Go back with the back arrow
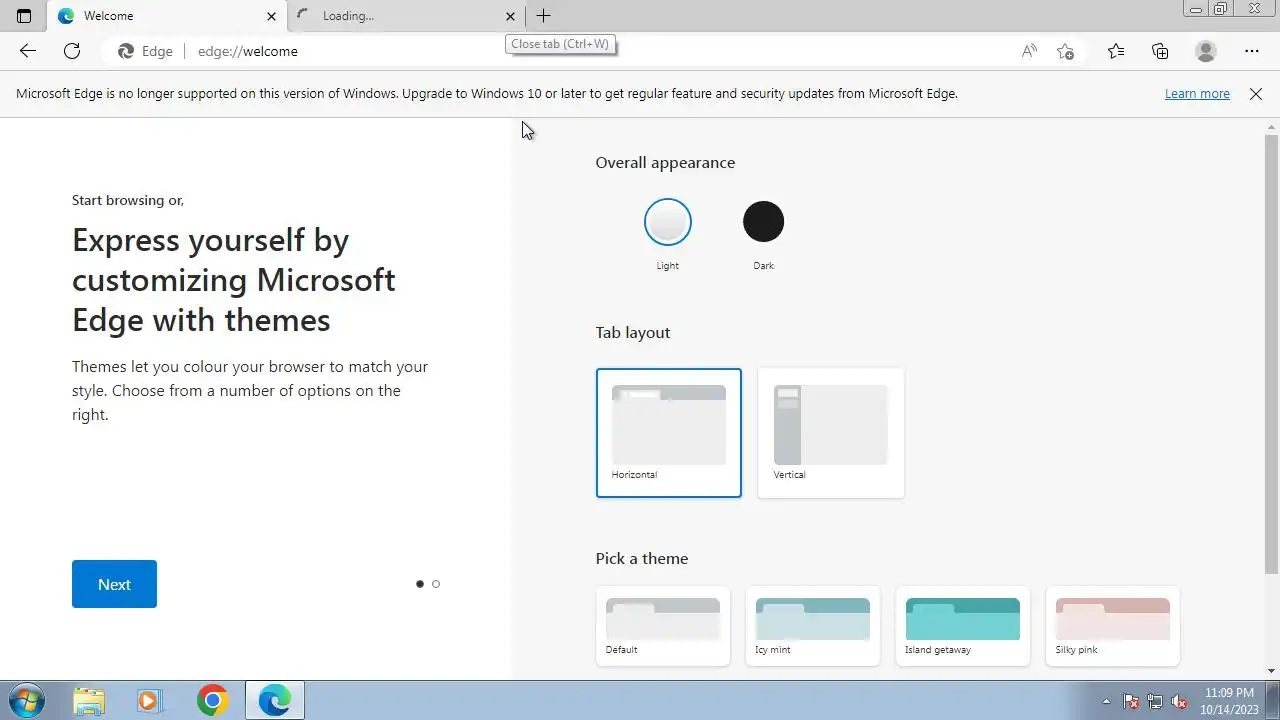 click(x=28, y=51)
